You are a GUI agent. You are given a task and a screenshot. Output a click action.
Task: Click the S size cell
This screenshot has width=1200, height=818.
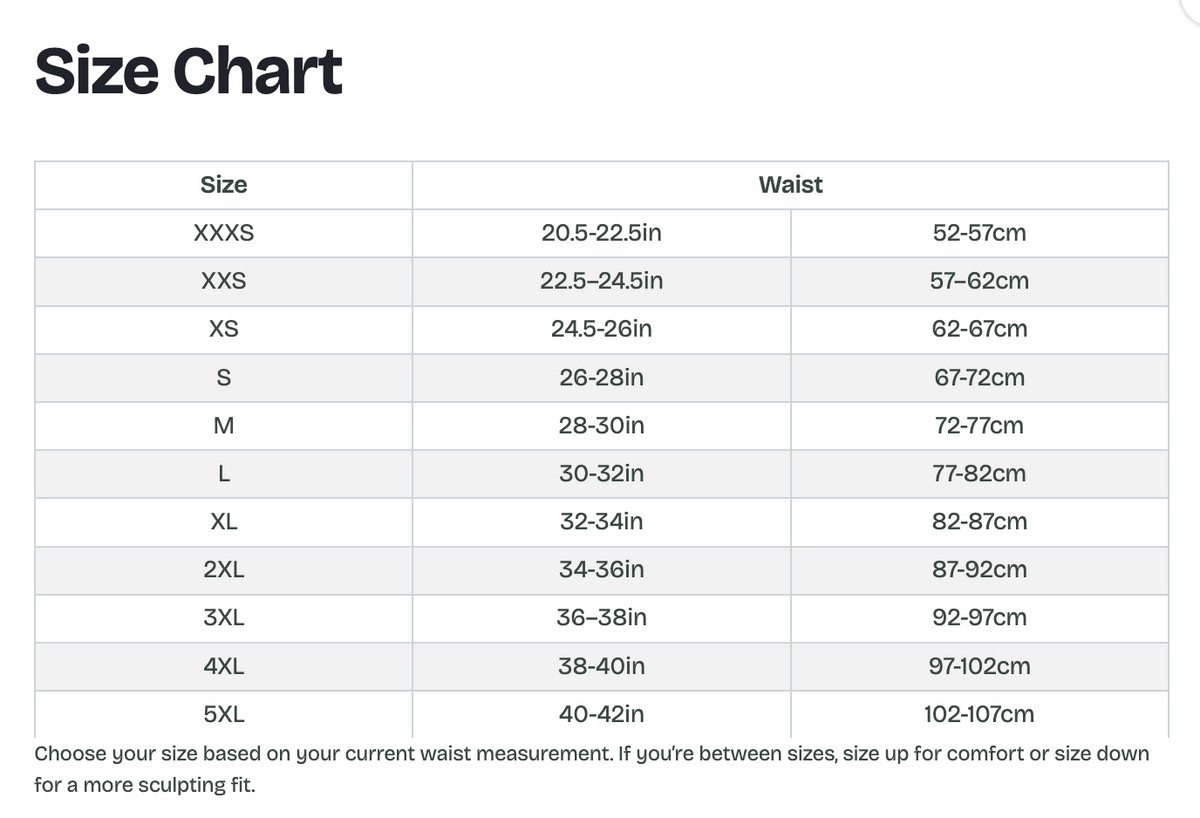point(224,378)
